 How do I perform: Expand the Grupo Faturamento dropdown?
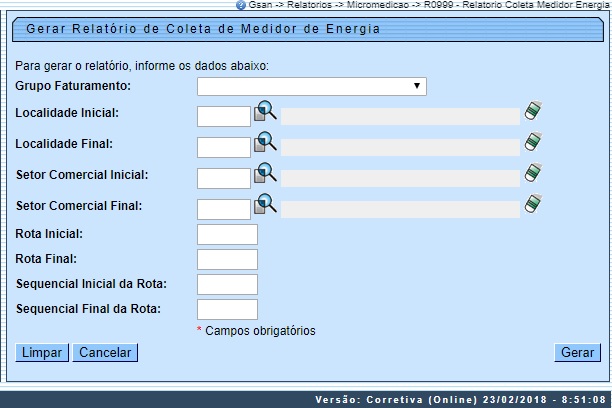[x=311, y=86]
